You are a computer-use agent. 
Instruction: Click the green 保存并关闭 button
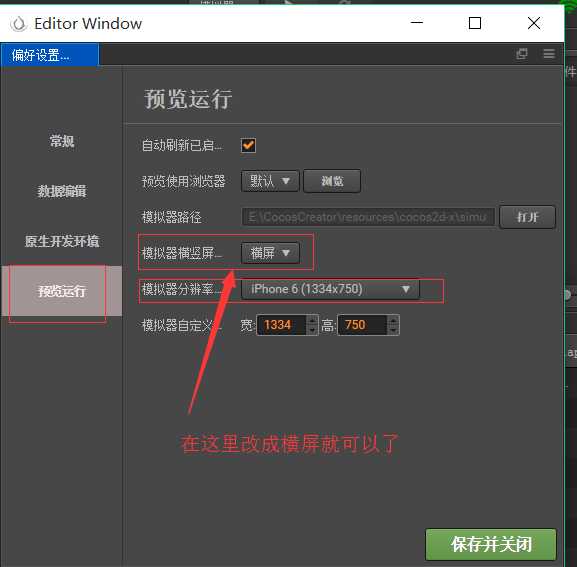click(x=491, y=544)
